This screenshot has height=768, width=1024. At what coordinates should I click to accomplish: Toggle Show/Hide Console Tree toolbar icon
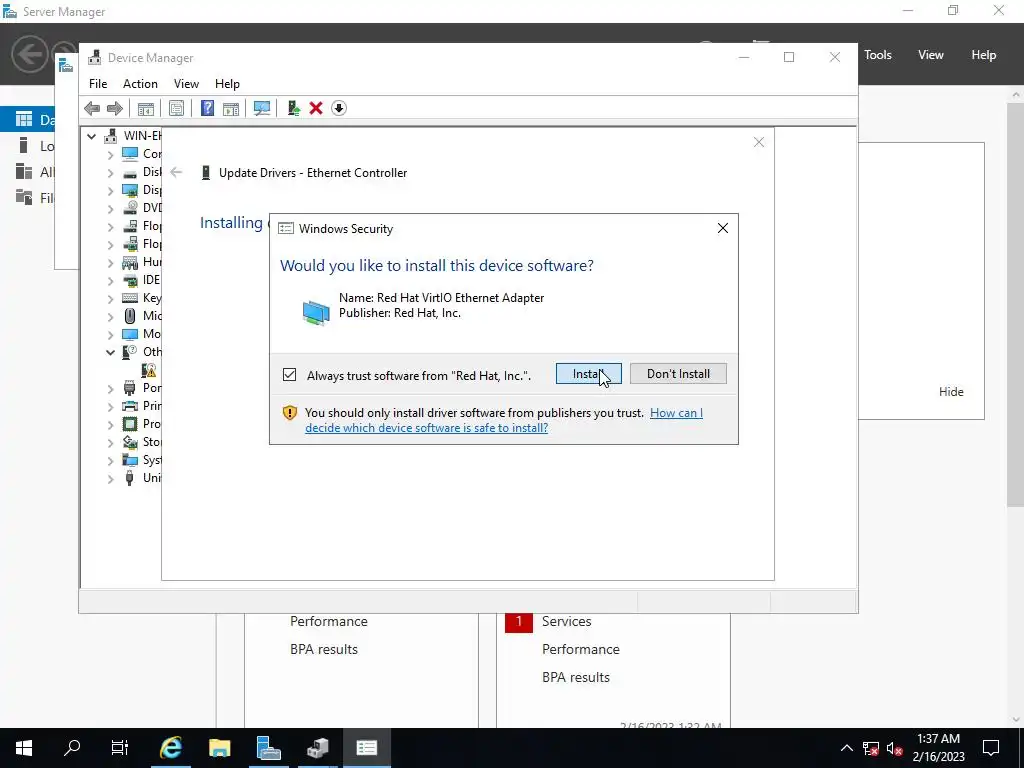tap(145, 108)
